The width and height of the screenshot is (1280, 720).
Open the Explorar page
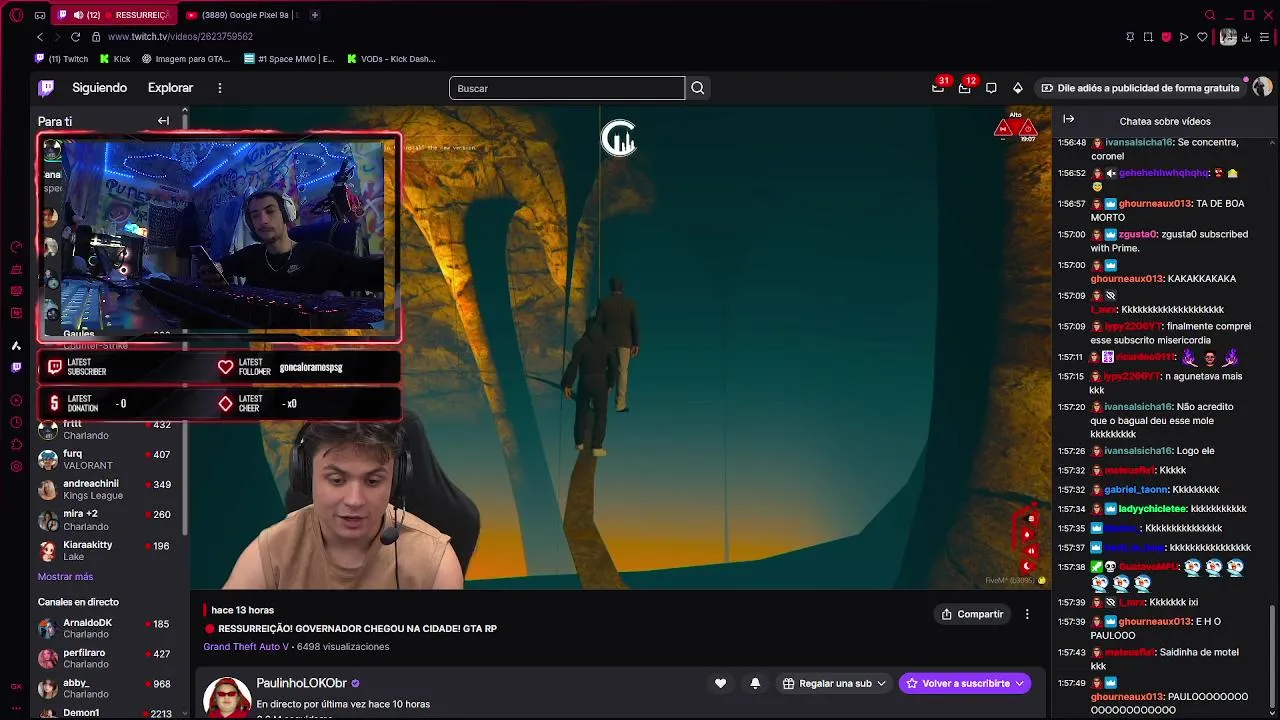(170, 88)
